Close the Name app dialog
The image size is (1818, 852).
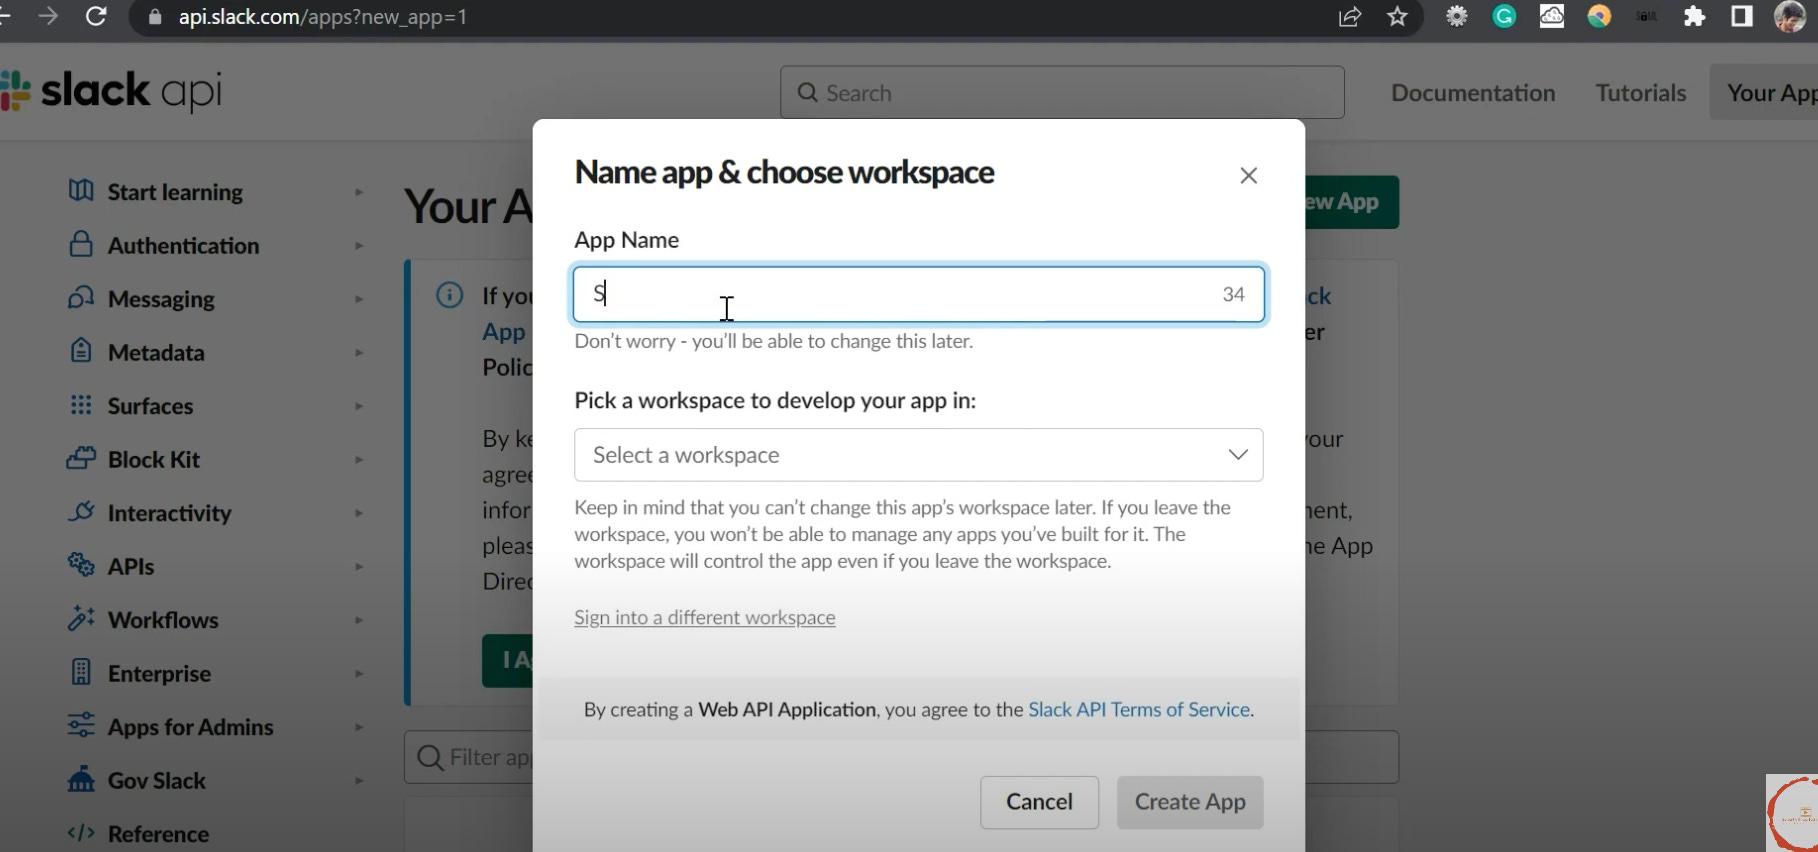[1248, 176]
